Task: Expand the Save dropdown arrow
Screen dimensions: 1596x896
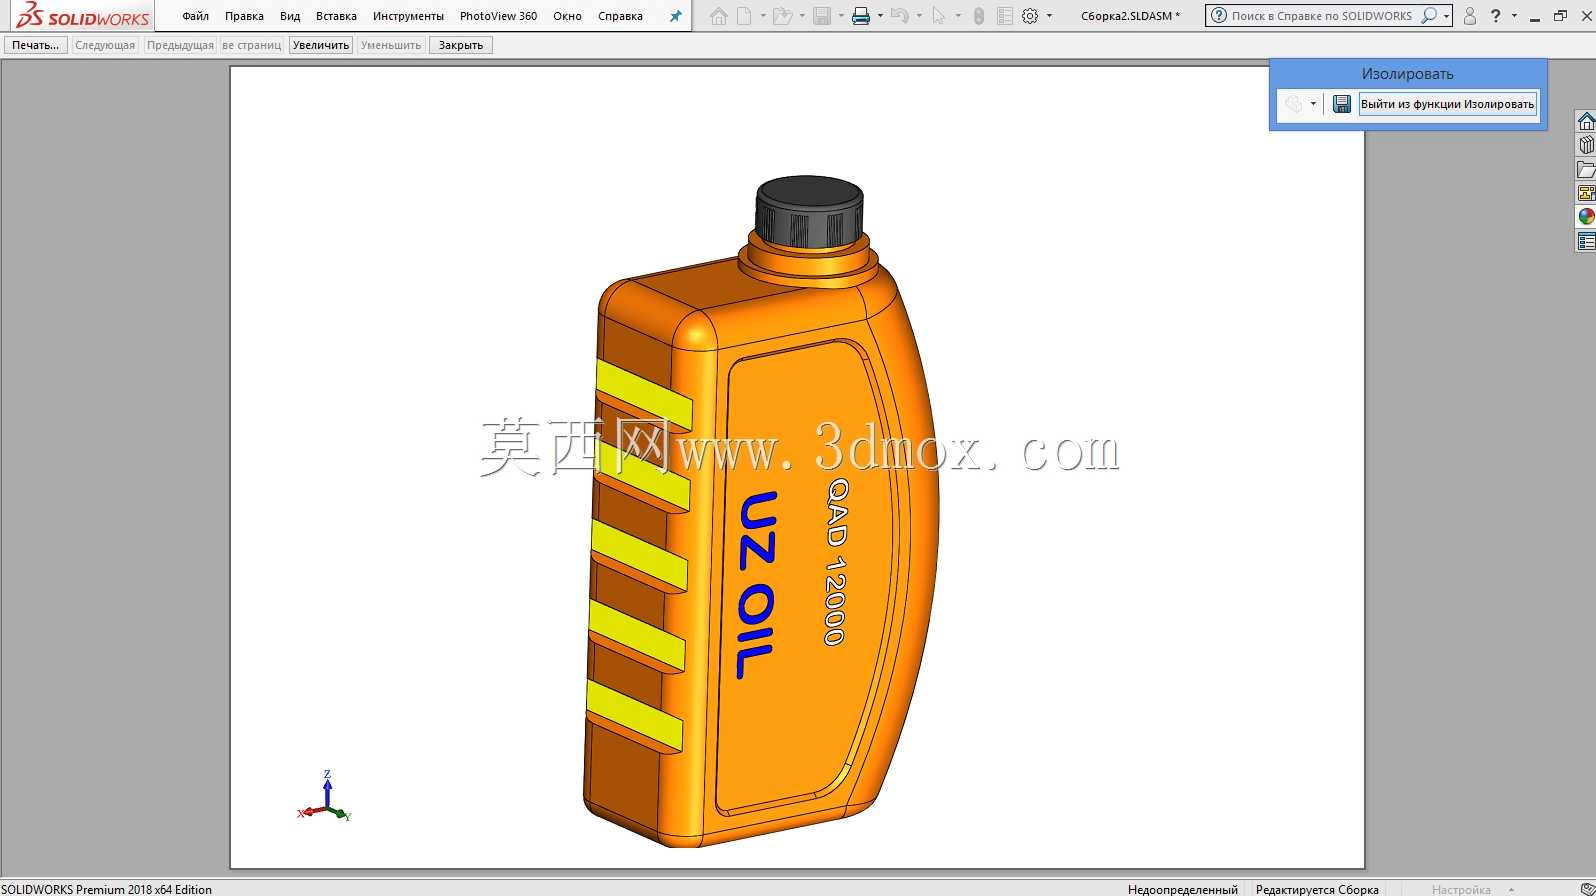Action: point(841,16)
